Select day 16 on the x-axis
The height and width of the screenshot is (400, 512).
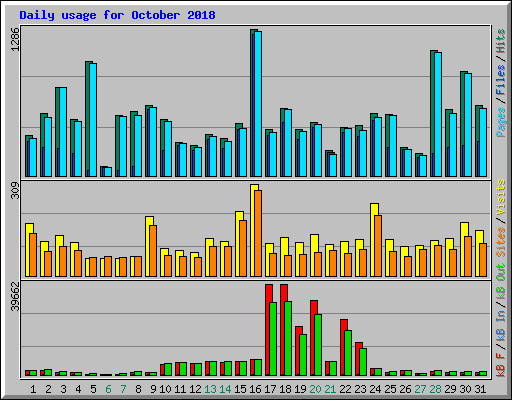click(x=255, y=389)
